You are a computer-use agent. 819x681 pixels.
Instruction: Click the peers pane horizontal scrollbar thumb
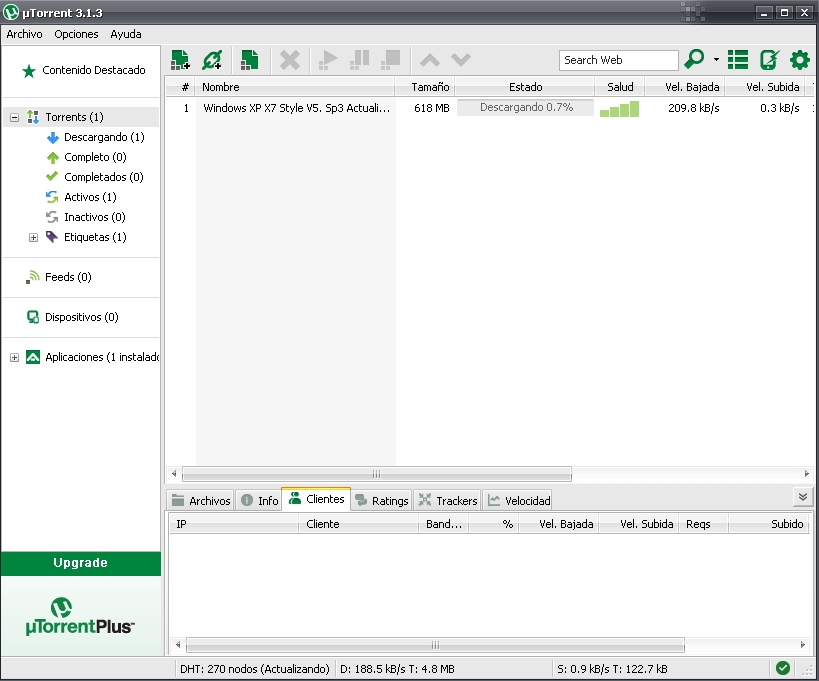435,645
